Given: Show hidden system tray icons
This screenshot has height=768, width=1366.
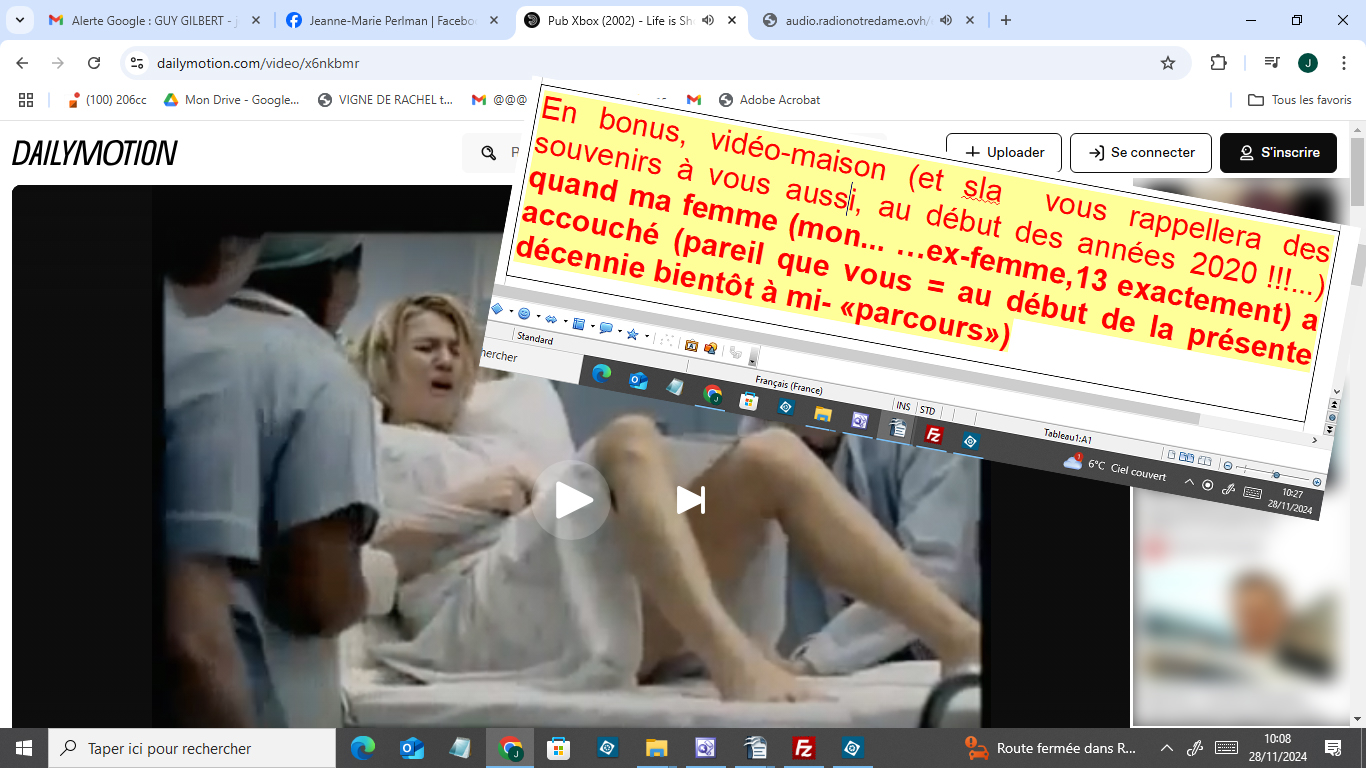Looking at the screenshot, I should (x=1166, y=748).
